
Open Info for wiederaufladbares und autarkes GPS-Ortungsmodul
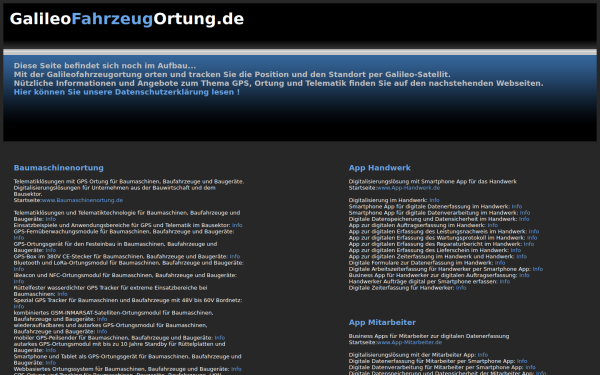[x=102, y=332]
